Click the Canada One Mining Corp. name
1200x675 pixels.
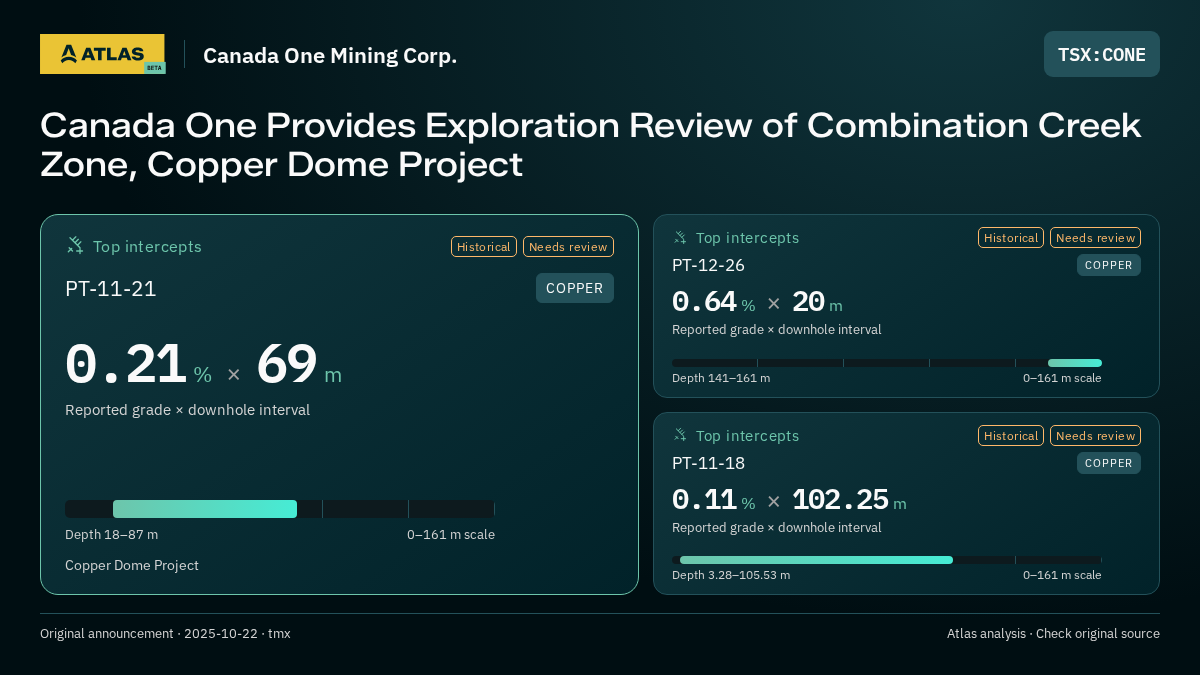[330, 55]
